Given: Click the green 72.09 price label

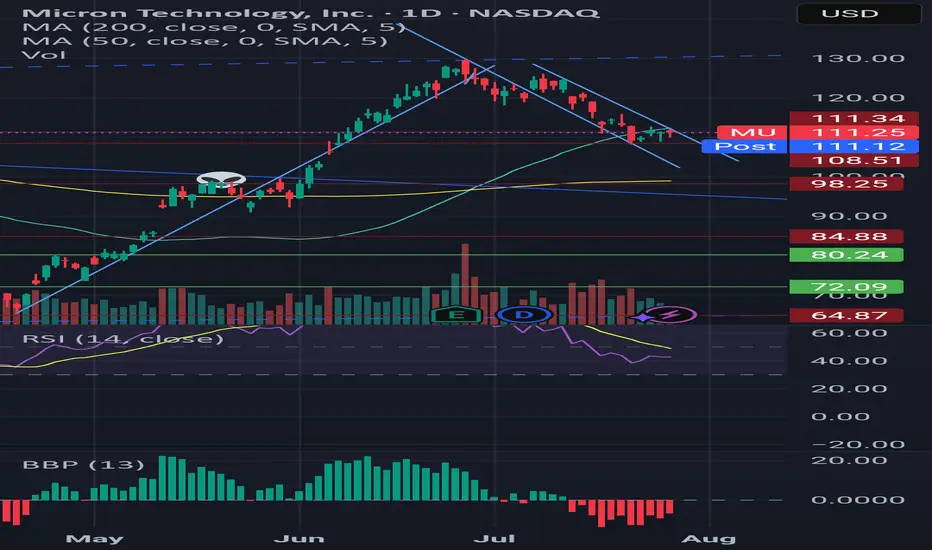Looking at the screenshot, I should pos(846,287).
